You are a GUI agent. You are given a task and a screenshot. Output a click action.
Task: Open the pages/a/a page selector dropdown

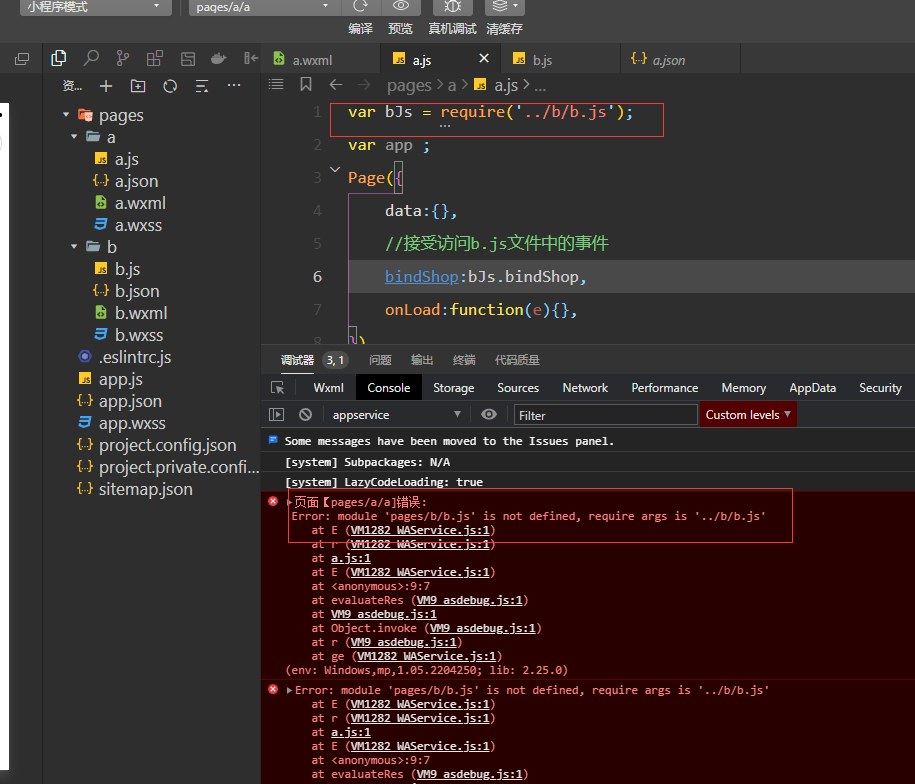263,7
